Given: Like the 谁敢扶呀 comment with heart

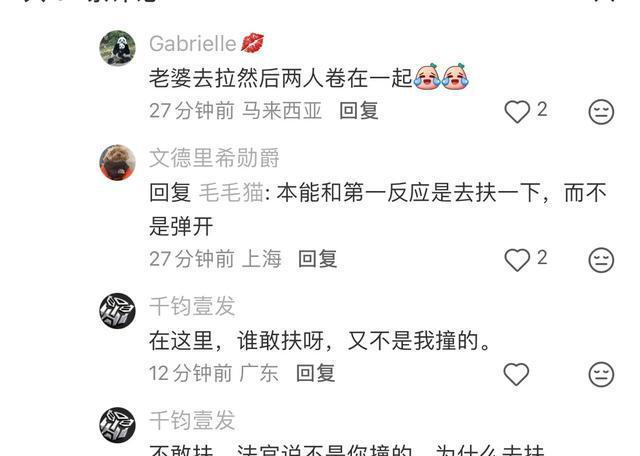Looking at the screenshot, I should coord(516,374).
